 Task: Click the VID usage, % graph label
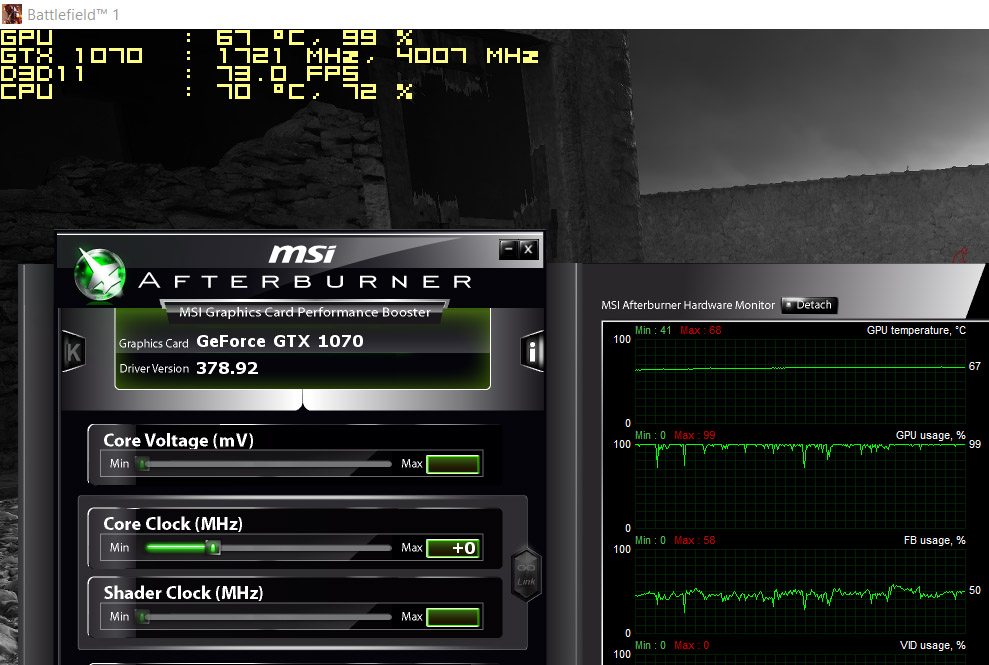click(932, 645)
